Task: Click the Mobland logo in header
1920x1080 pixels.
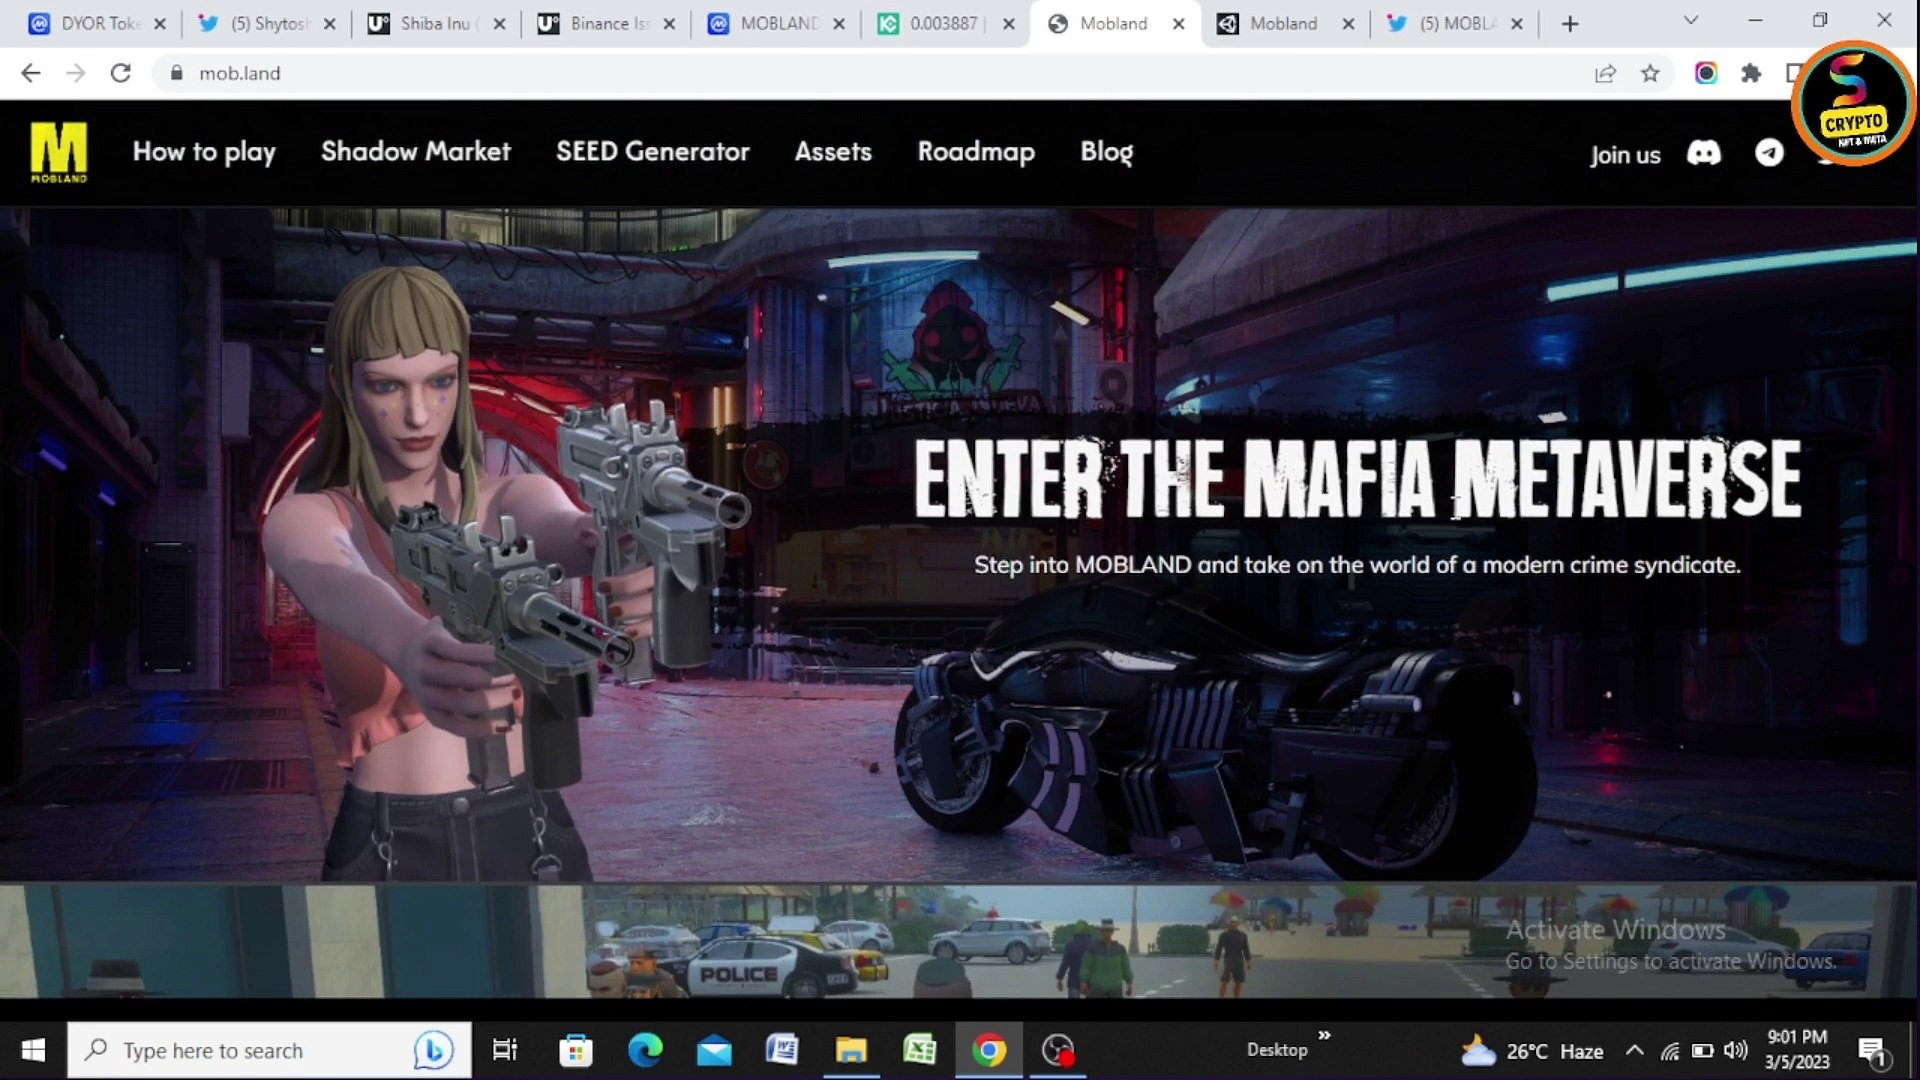Action: point(58,152)
